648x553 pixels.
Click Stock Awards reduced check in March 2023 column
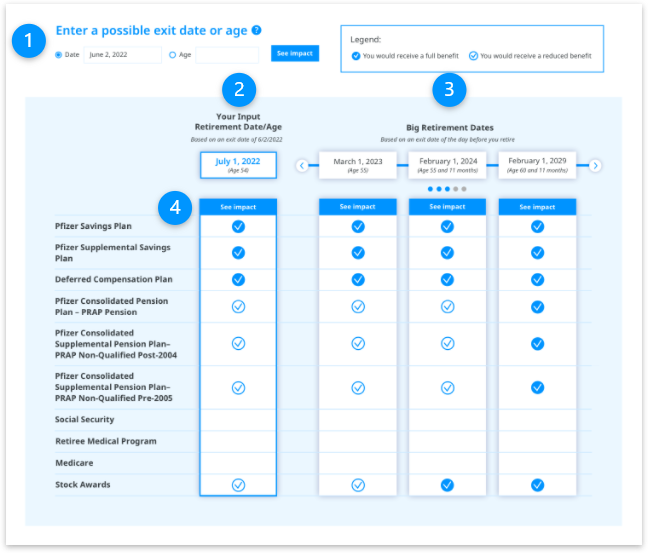coord(358,485)
